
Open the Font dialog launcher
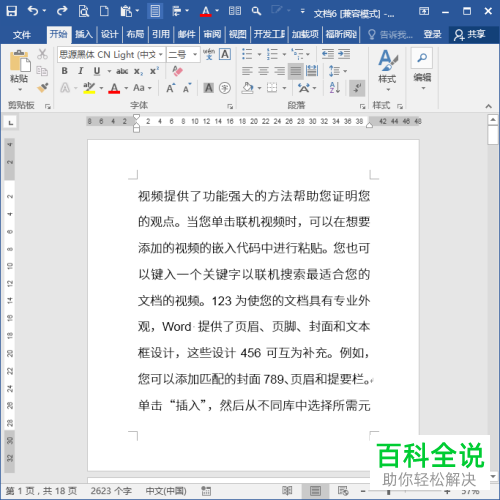(230, 106)
